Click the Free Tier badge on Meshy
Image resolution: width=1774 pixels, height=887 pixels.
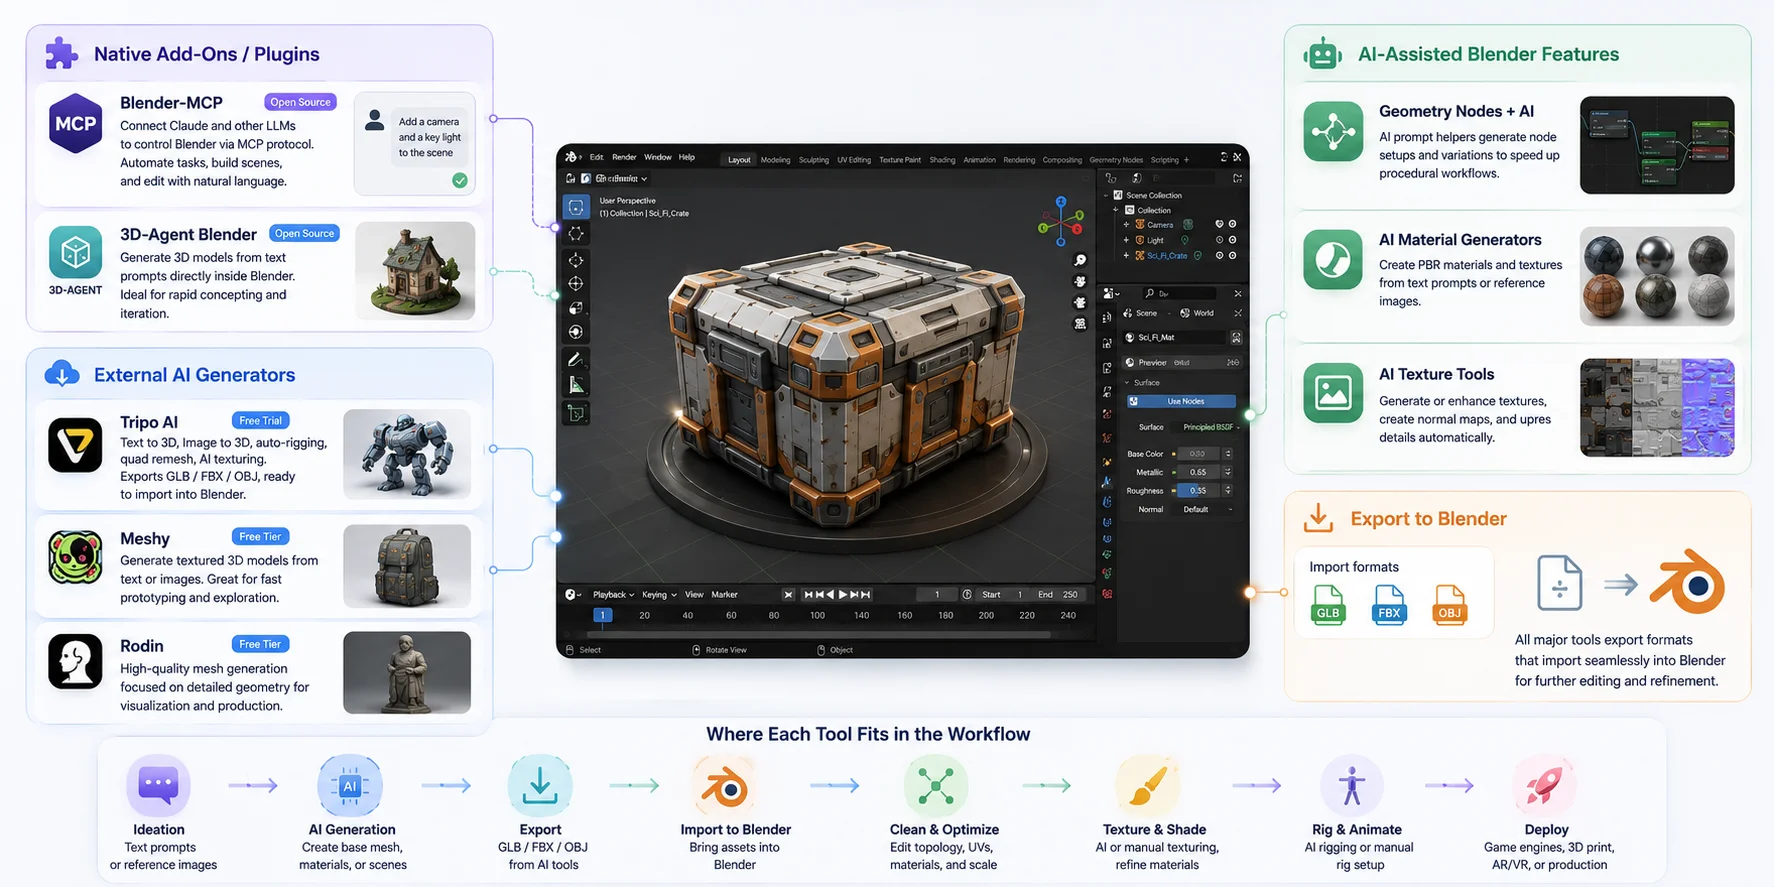tap(260, 537)
